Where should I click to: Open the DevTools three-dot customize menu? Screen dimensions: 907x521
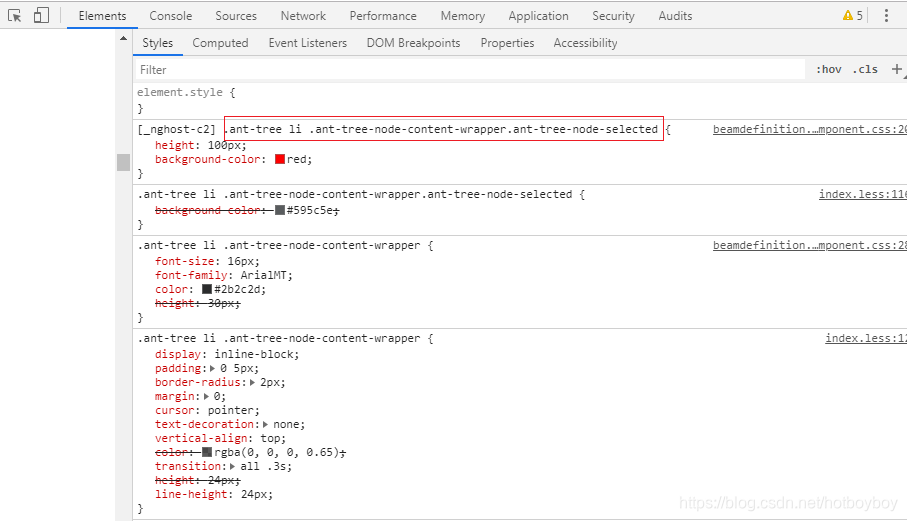886,16
